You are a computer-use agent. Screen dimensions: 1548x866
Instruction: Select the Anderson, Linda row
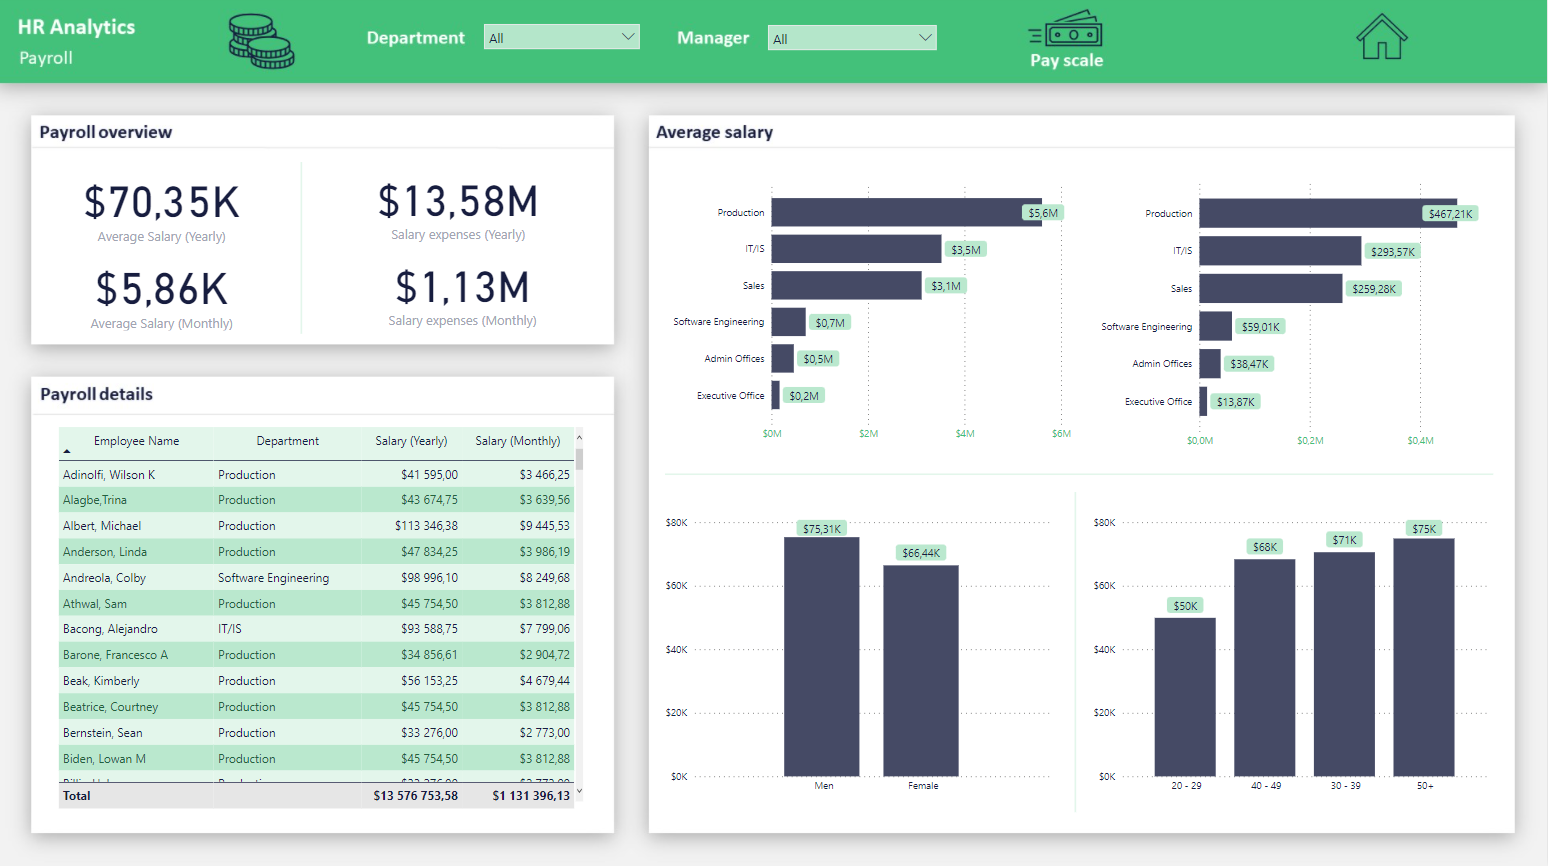(x=316, y=552)
